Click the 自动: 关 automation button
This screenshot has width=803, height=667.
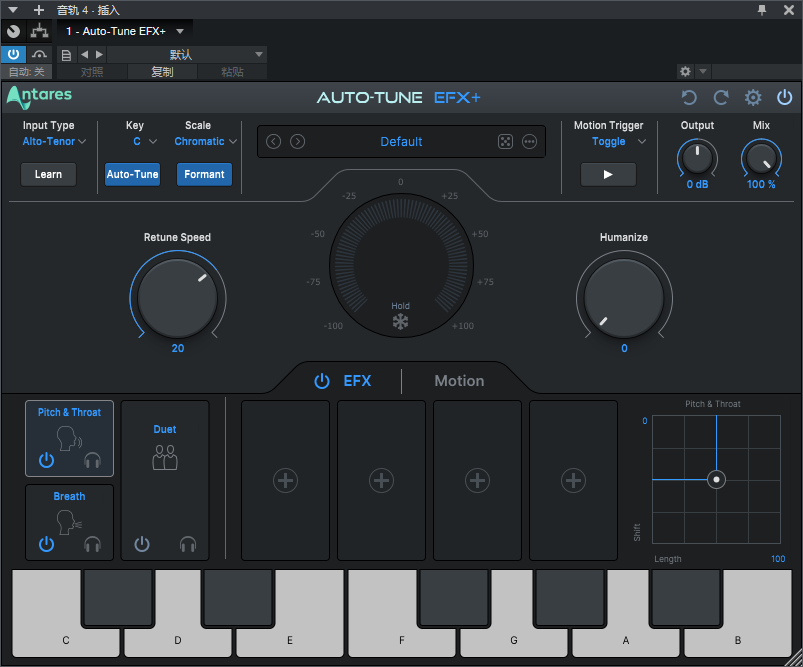click(x=27, y=72)
